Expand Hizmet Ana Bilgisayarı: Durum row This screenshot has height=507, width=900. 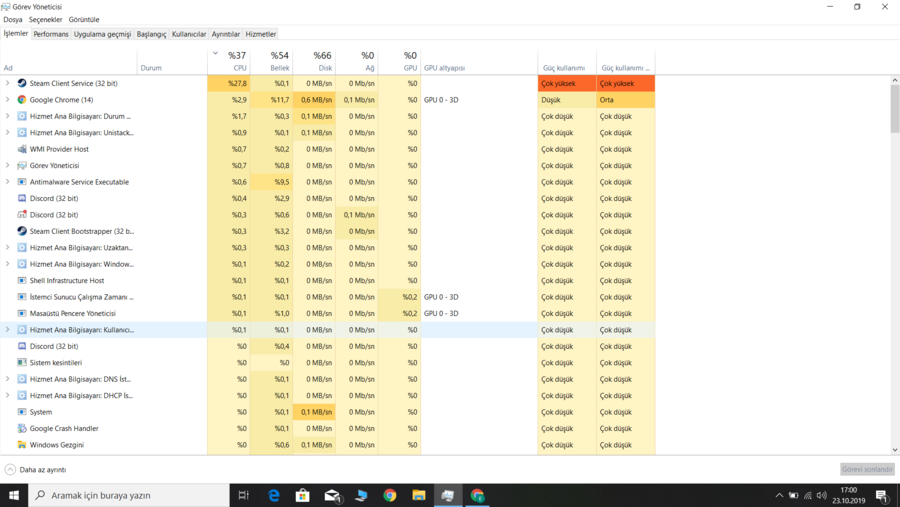pos(7,116)
